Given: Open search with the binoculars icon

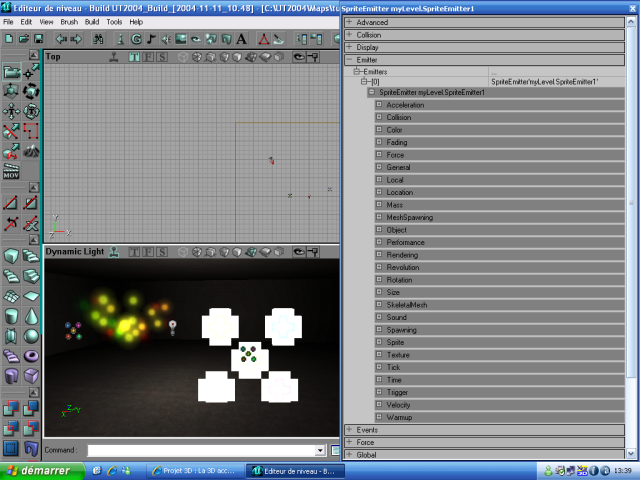Looking at the screenshot, I should (x=99, y=39).
